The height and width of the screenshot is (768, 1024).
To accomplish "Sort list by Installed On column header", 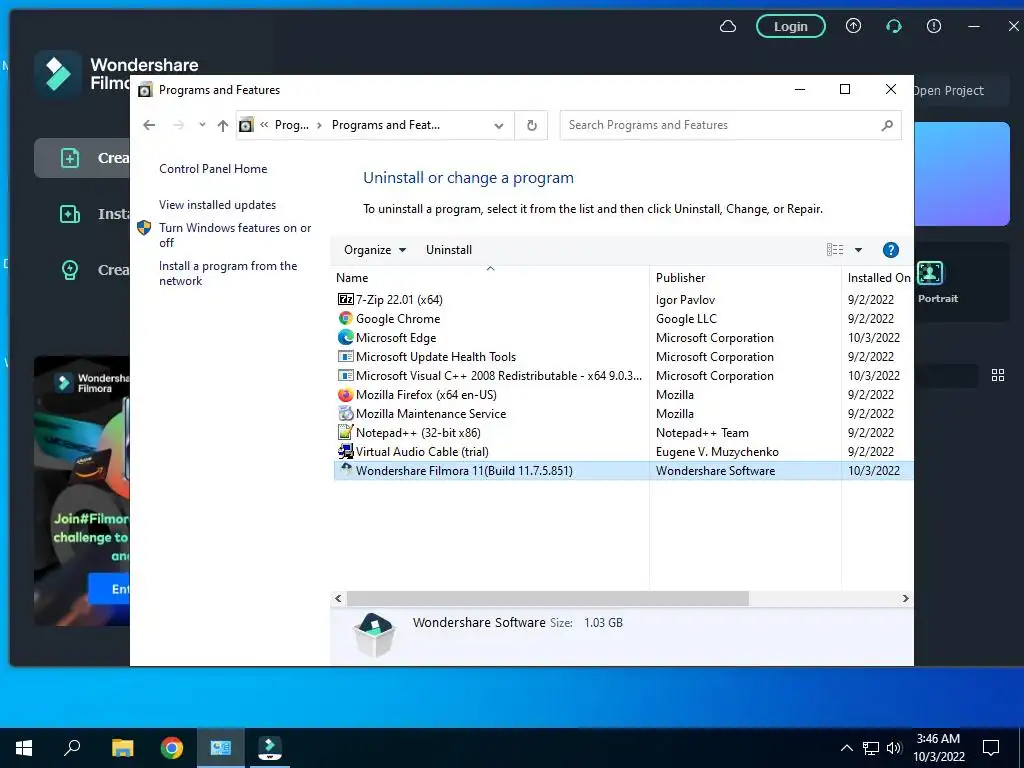I will click(x=878, y=278).
